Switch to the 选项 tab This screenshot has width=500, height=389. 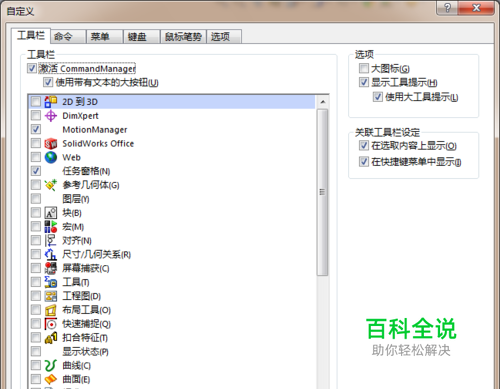pos(224,36)
